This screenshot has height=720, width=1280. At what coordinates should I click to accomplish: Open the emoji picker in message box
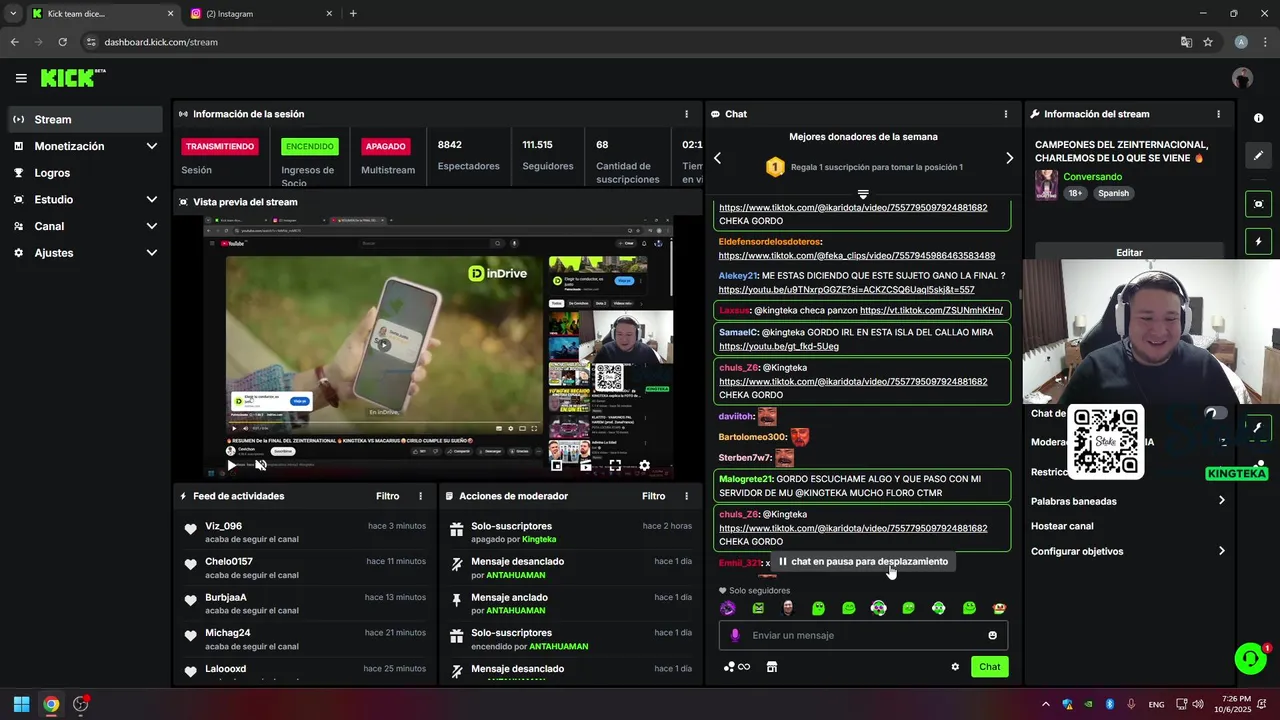pos(992,635)
